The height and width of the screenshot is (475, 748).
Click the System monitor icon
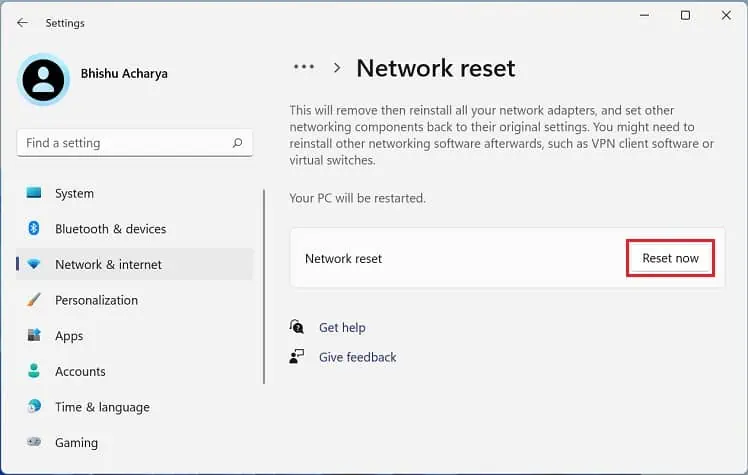[x=34, y=193]
